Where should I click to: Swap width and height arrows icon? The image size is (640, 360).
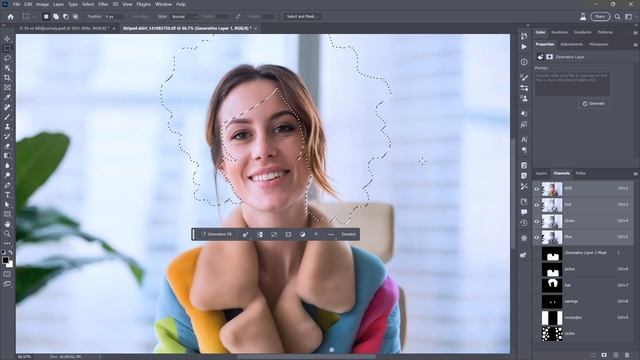point(238,17)
